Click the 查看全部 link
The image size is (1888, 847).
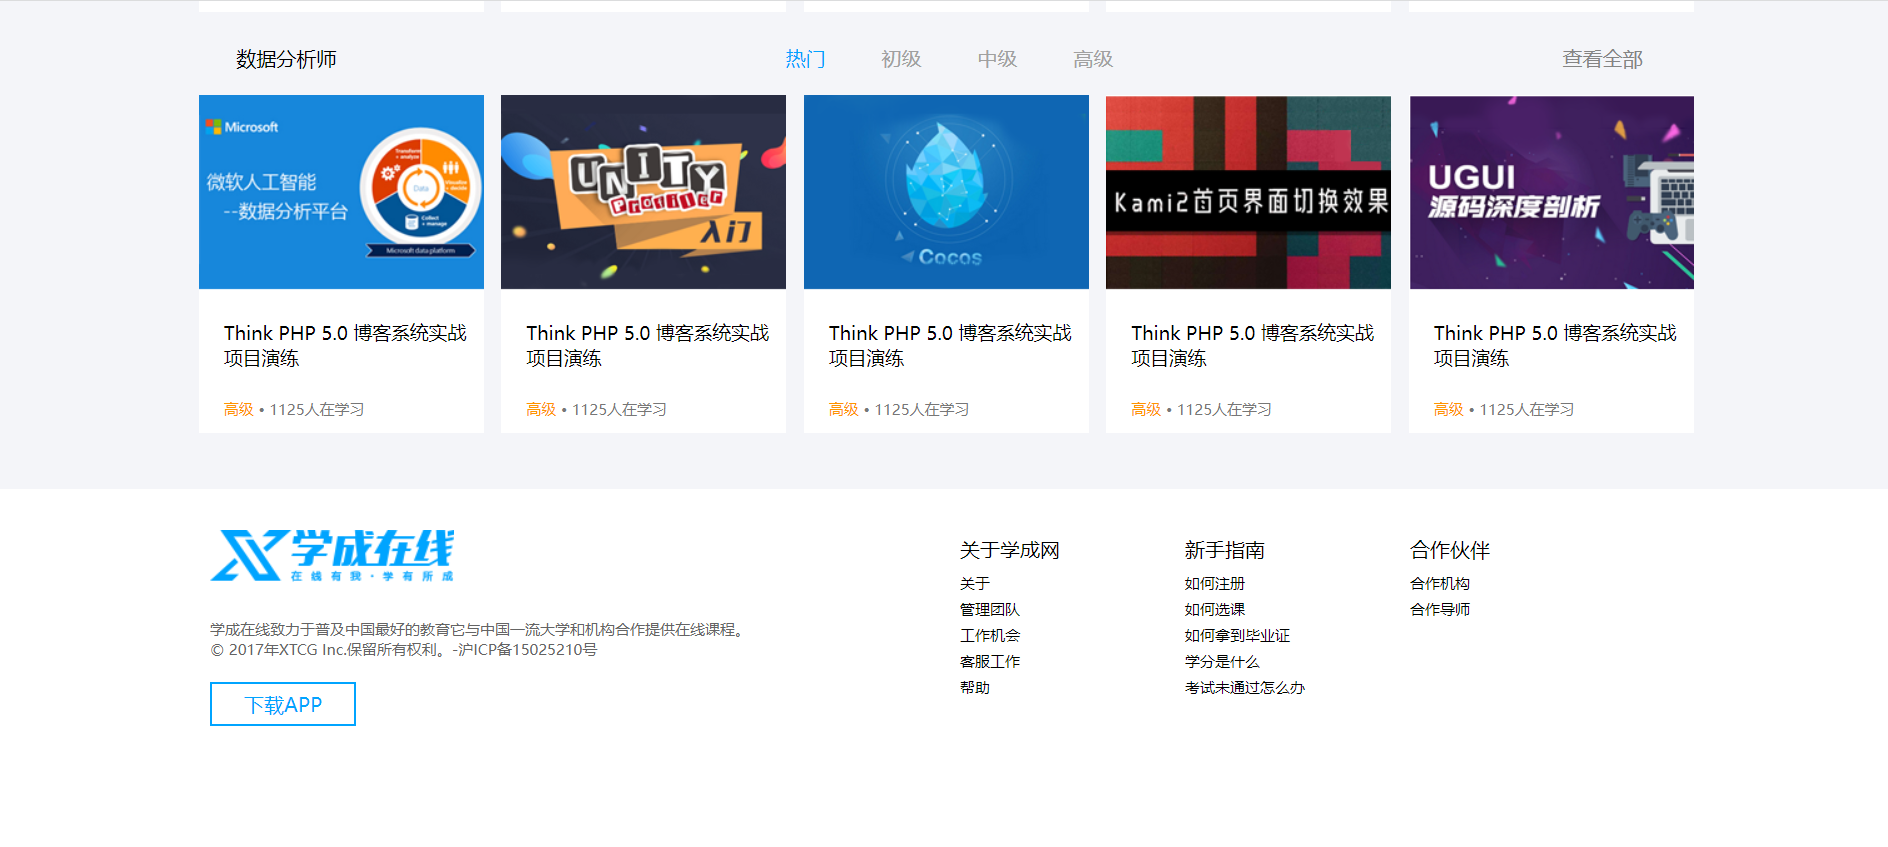(x=1603, y=59)
